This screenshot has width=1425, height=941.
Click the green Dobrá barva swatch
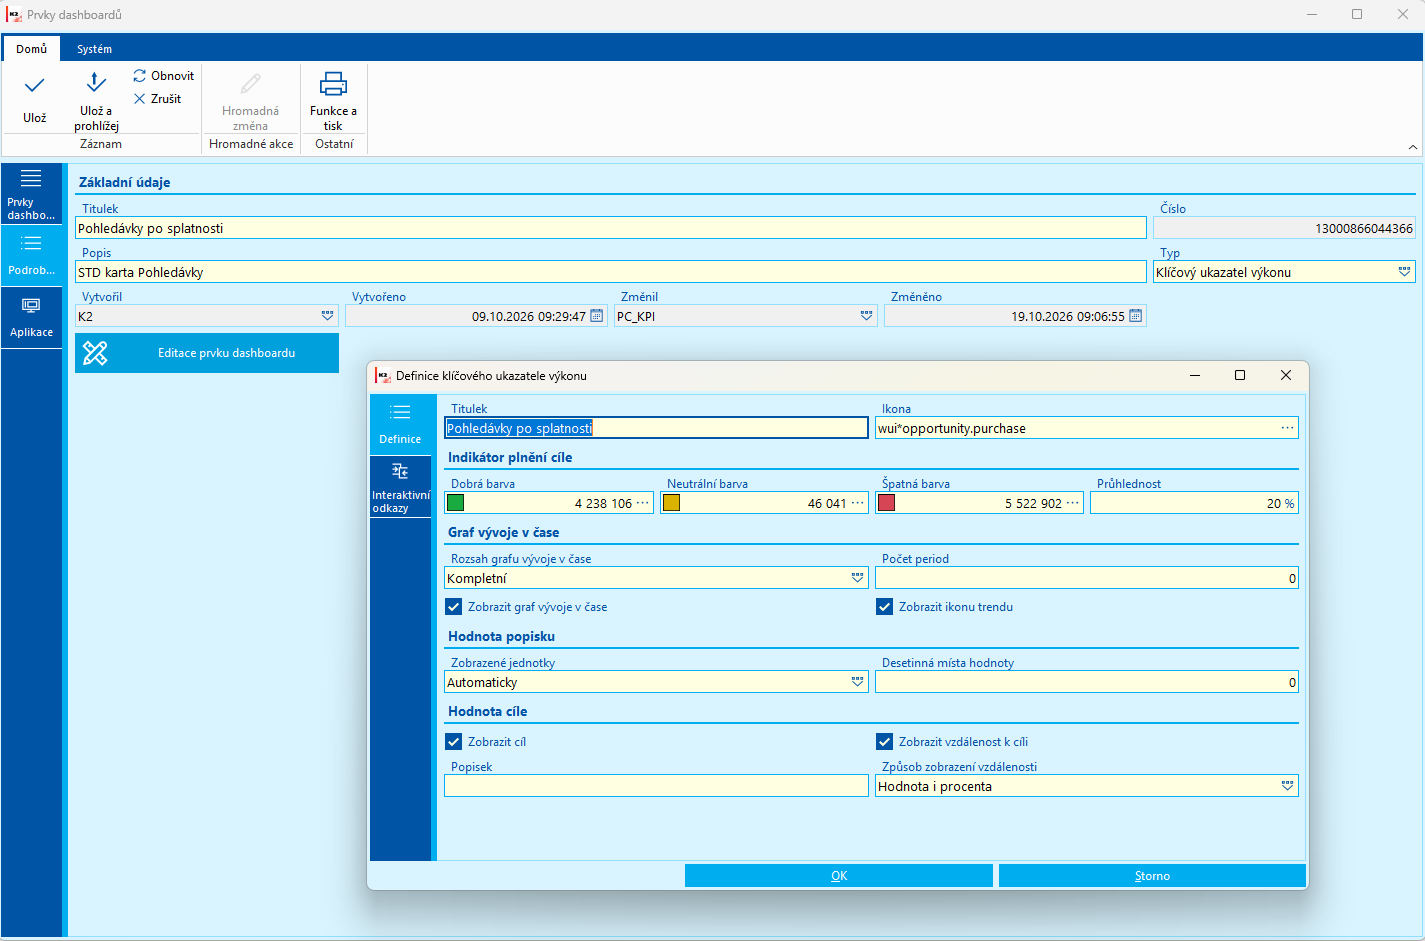click(456, 503)
